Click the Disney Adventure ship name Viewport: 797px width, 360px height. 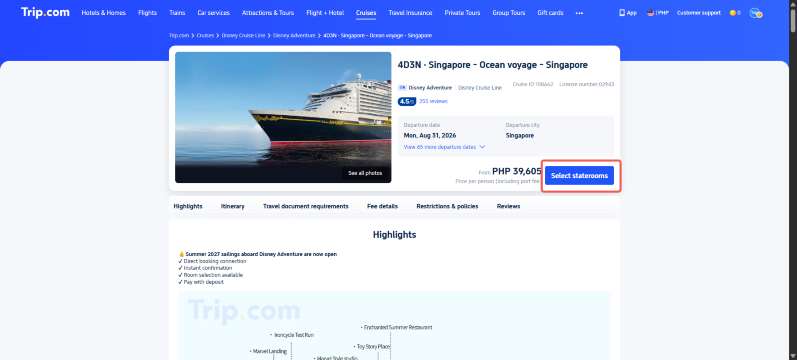(x=430, y=88)
